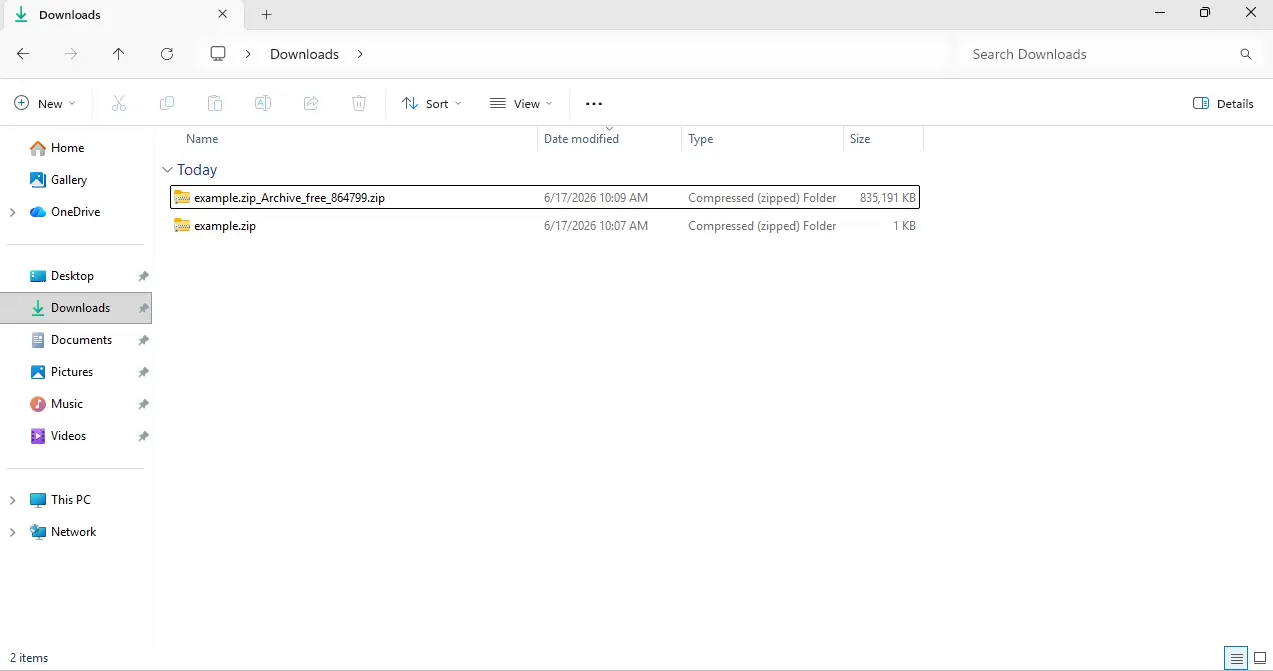Image resolution: width=1273 pixels, height=671 pixels.
Task: Unpin Desktop using its pin icon
Action: point(143,276)
